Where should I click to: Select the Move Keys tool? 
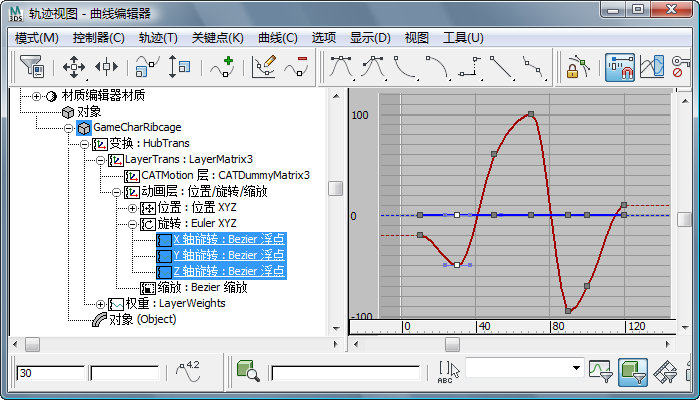point(74,67)
